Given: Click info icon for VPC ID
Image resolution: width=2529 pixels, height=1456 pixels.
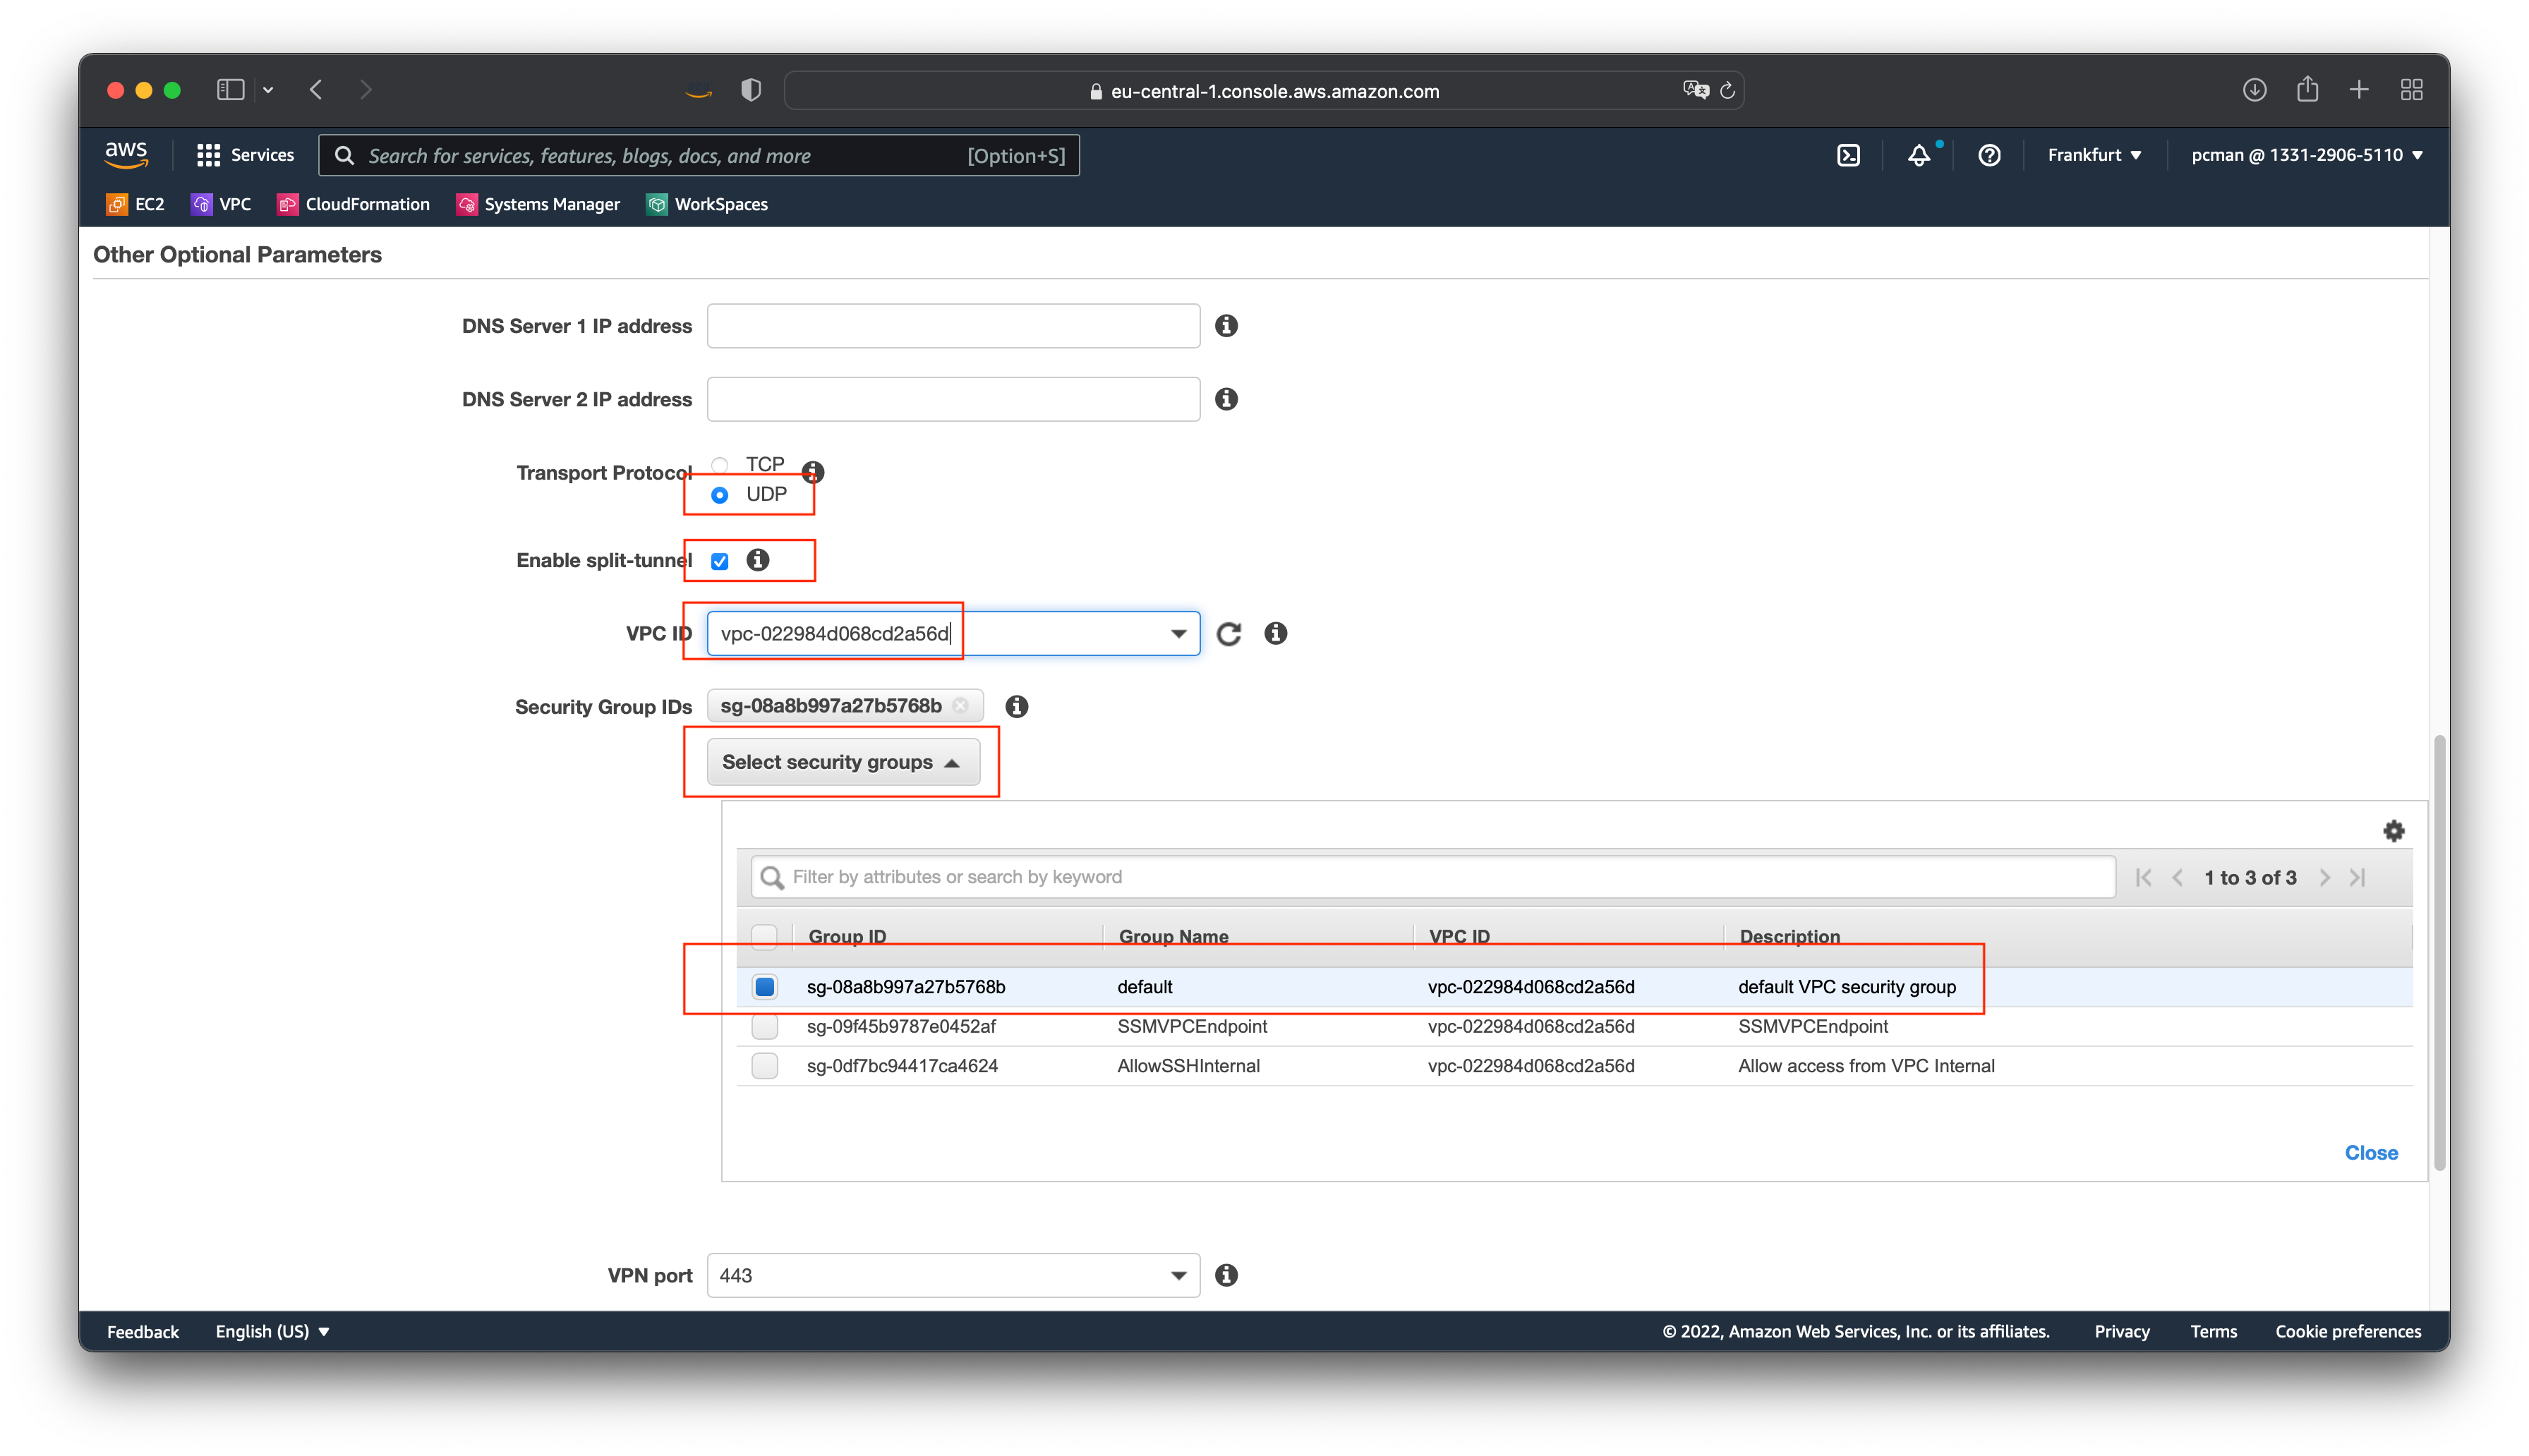Looking at the screenshot, I should [x=1275, y=633].
